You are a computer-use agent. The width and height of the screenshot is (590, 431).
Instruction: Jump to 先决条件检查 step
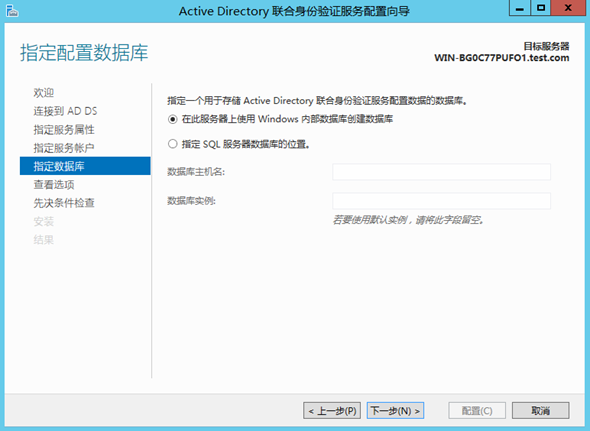click(64, 203)
